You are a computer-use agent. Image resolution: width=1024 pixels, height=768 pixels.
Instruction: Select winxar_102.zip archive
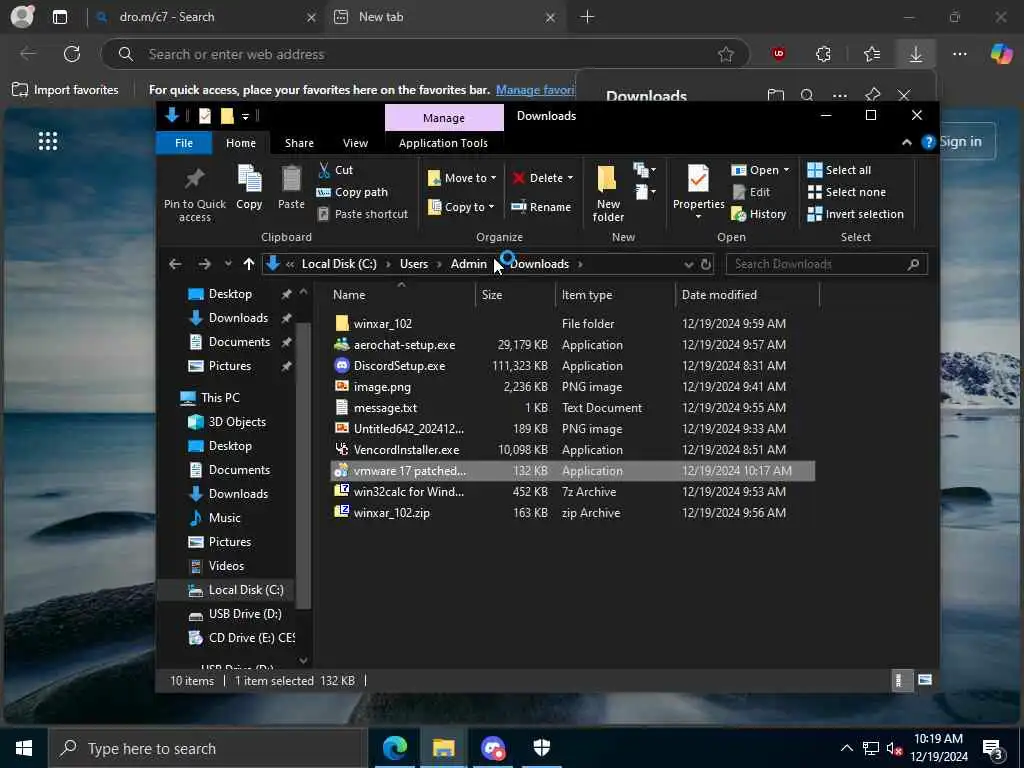(391, 513)
